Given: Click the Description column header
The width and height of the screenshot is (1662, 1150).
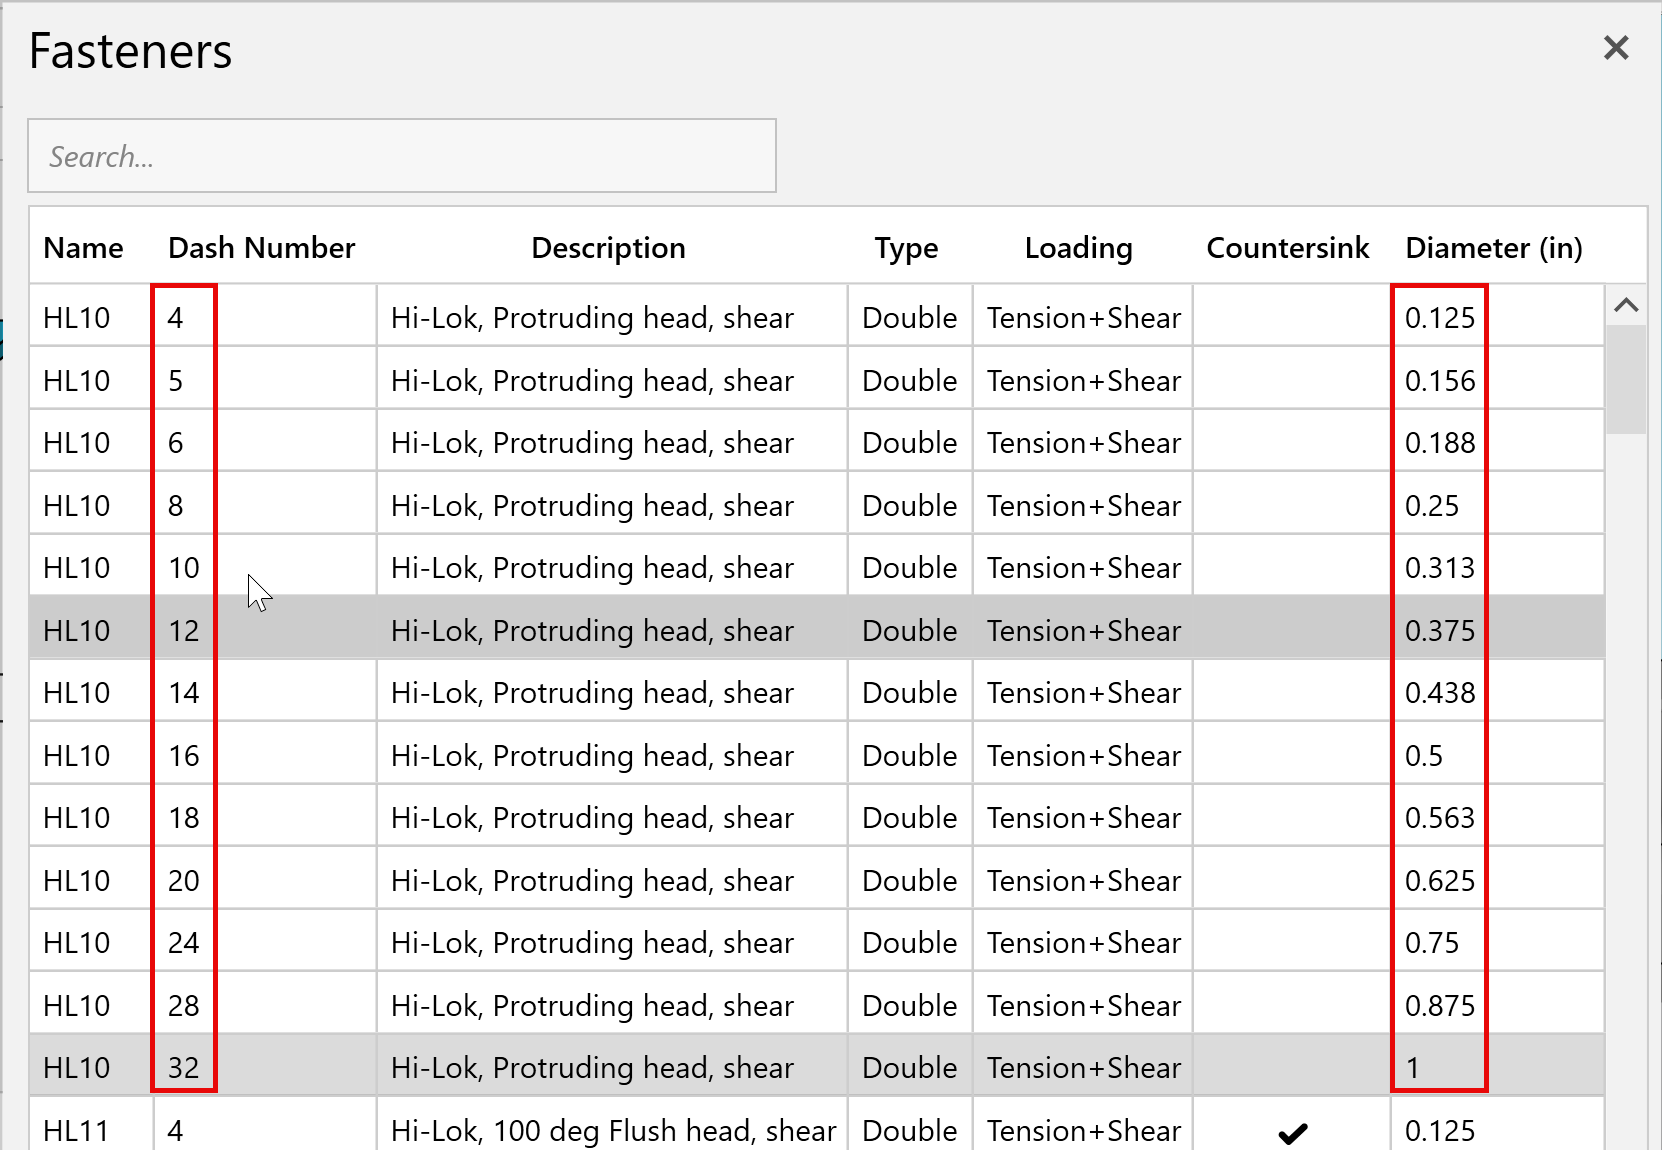Looking at the screenshot, I should tap(609, 248).
